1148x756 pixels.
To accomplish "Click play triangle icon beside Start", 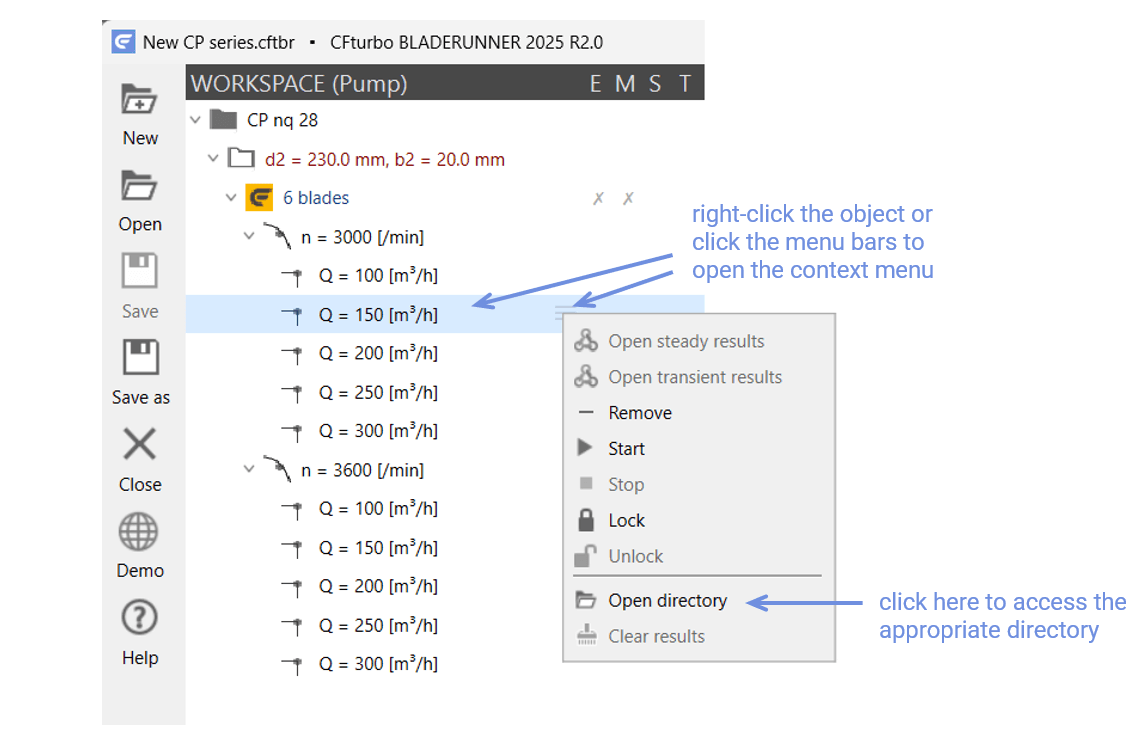I will 584,447.
